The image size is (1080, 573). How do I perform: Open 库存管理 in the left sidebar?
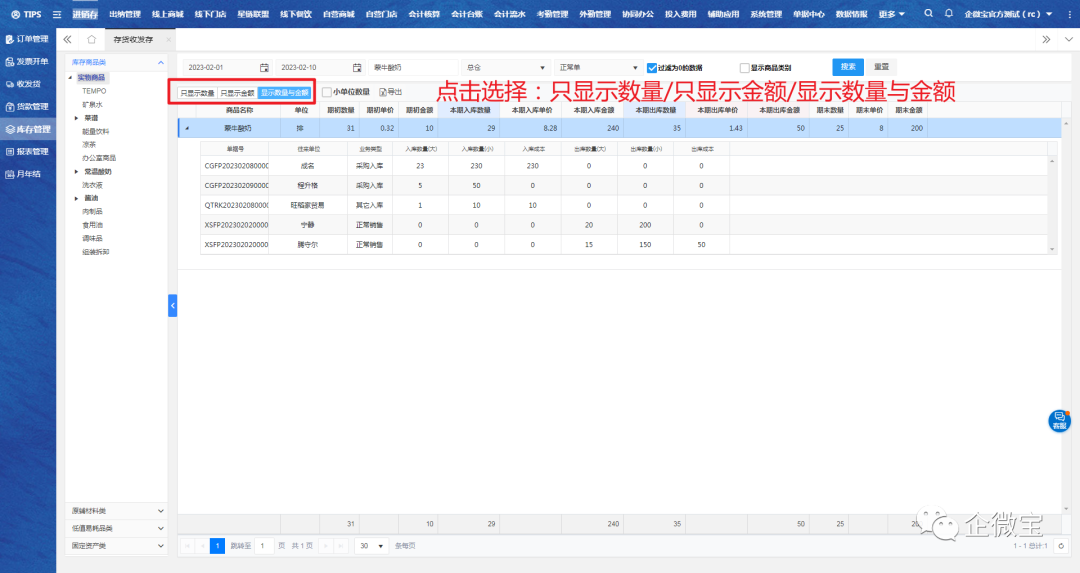pos(27,129)
